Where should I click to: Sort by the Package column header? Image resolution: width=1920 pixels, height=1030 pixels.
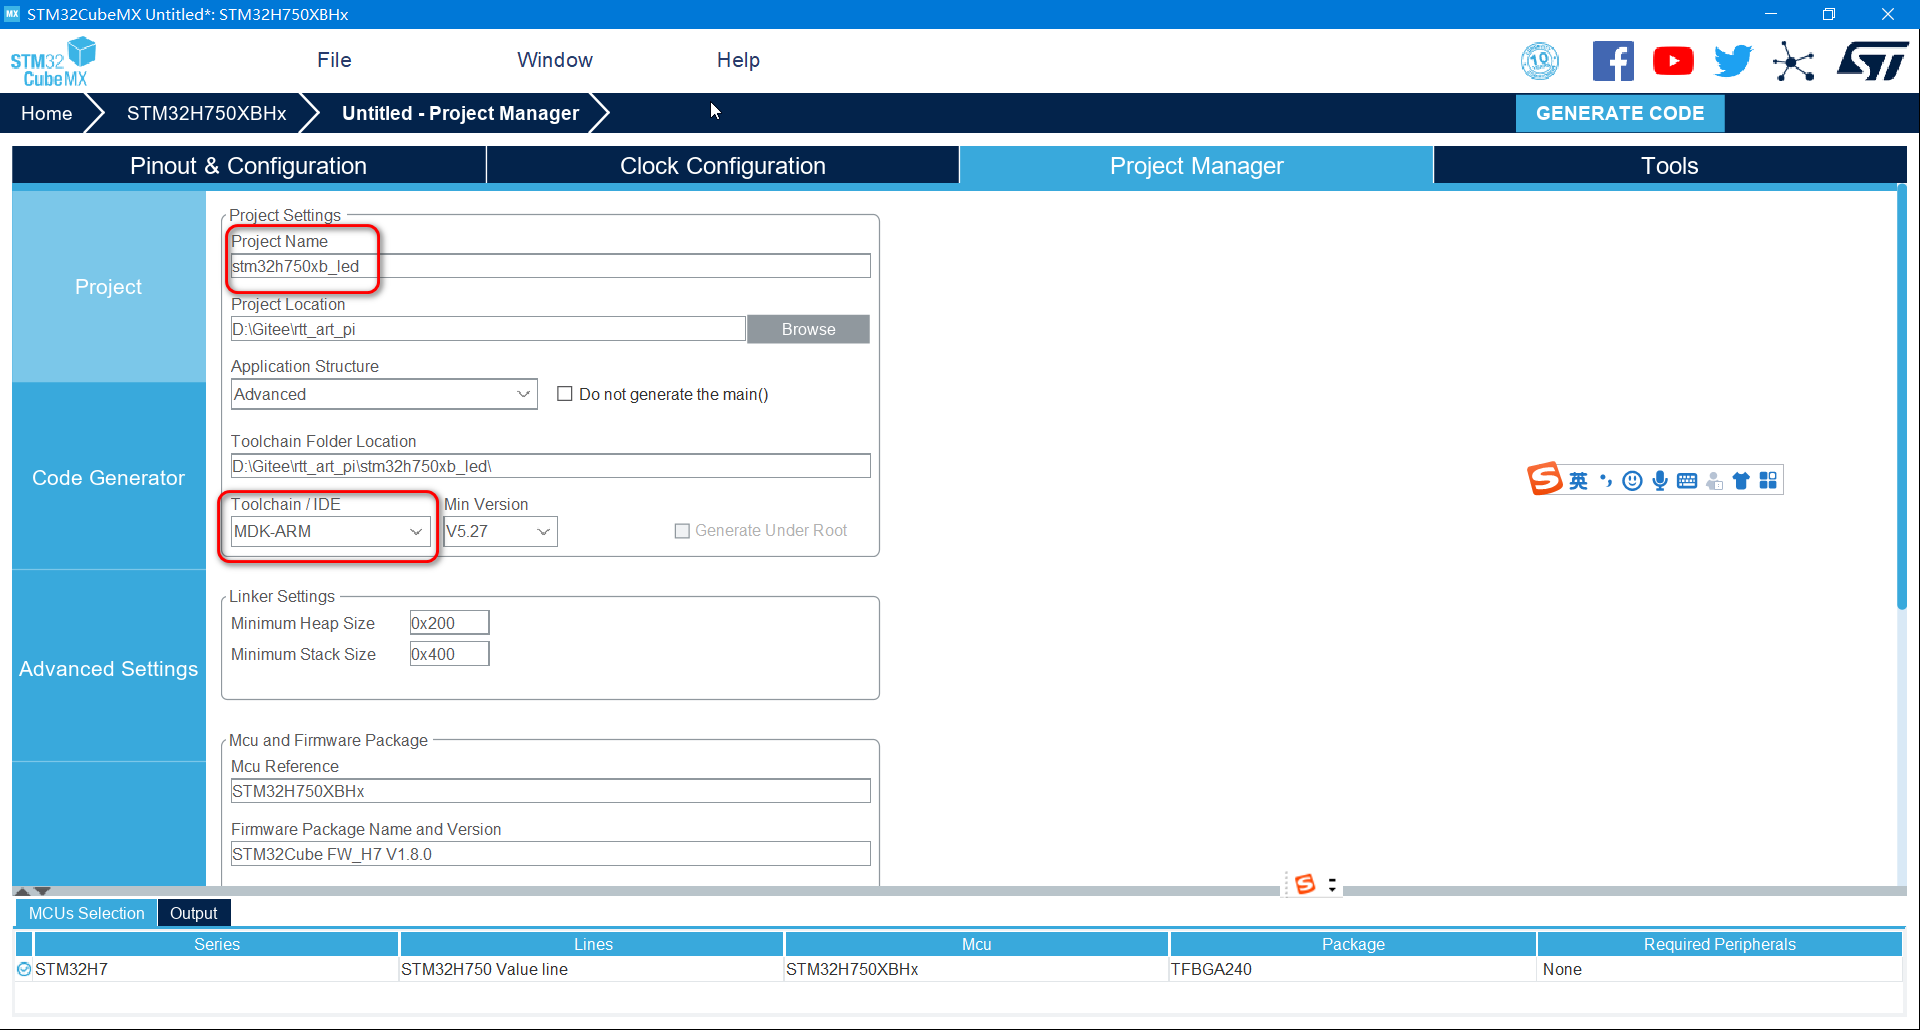coord(1353,944)
